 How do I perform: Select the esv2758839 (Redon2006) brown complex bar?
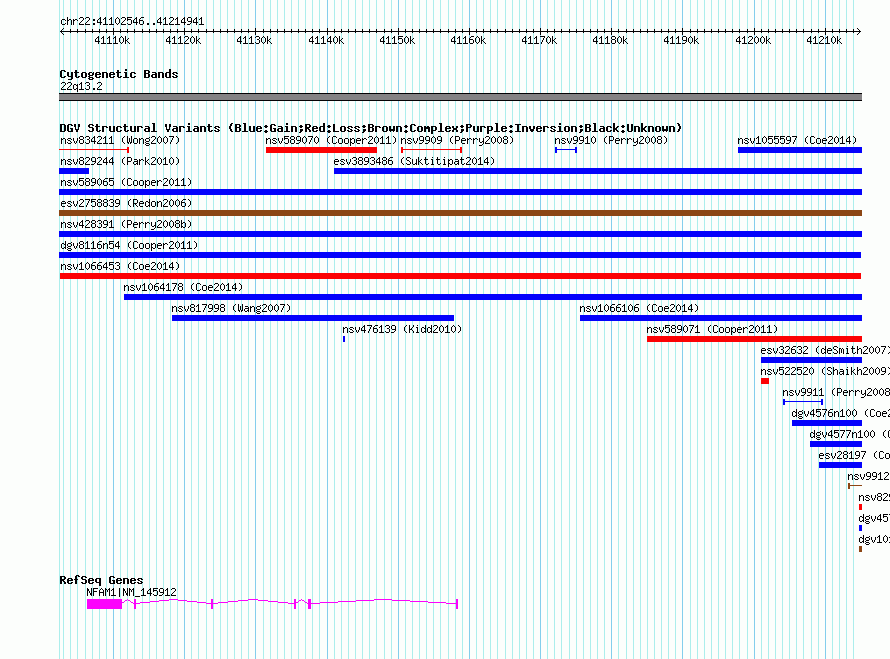pyautogui.click(x=460, y=213)
